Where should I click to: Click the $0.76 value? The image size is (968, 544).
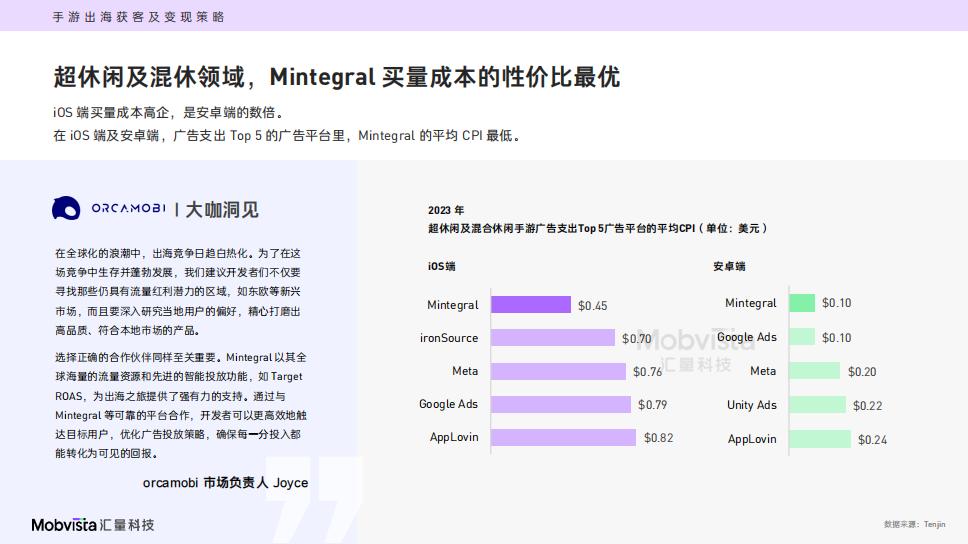(x=648, y=372)
